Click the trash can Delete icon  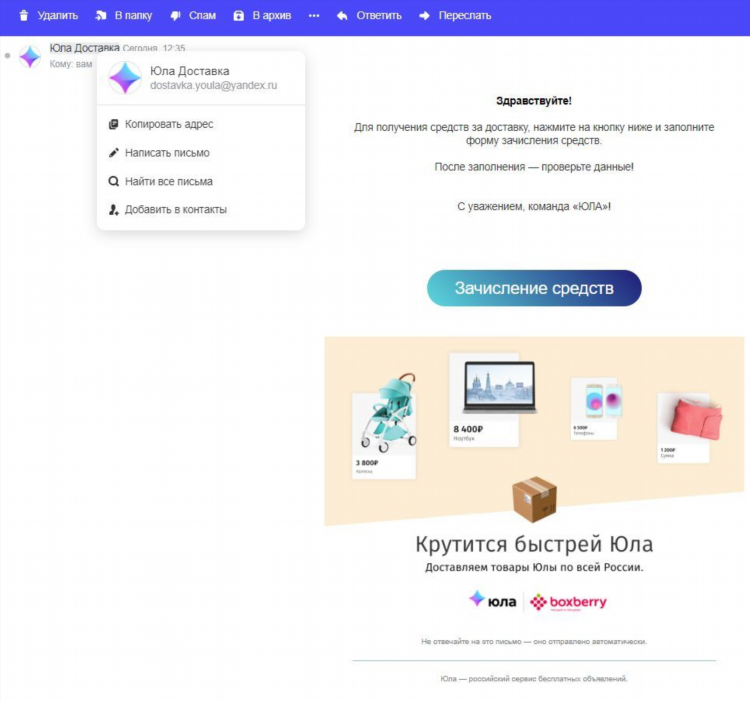coord(23,16)
